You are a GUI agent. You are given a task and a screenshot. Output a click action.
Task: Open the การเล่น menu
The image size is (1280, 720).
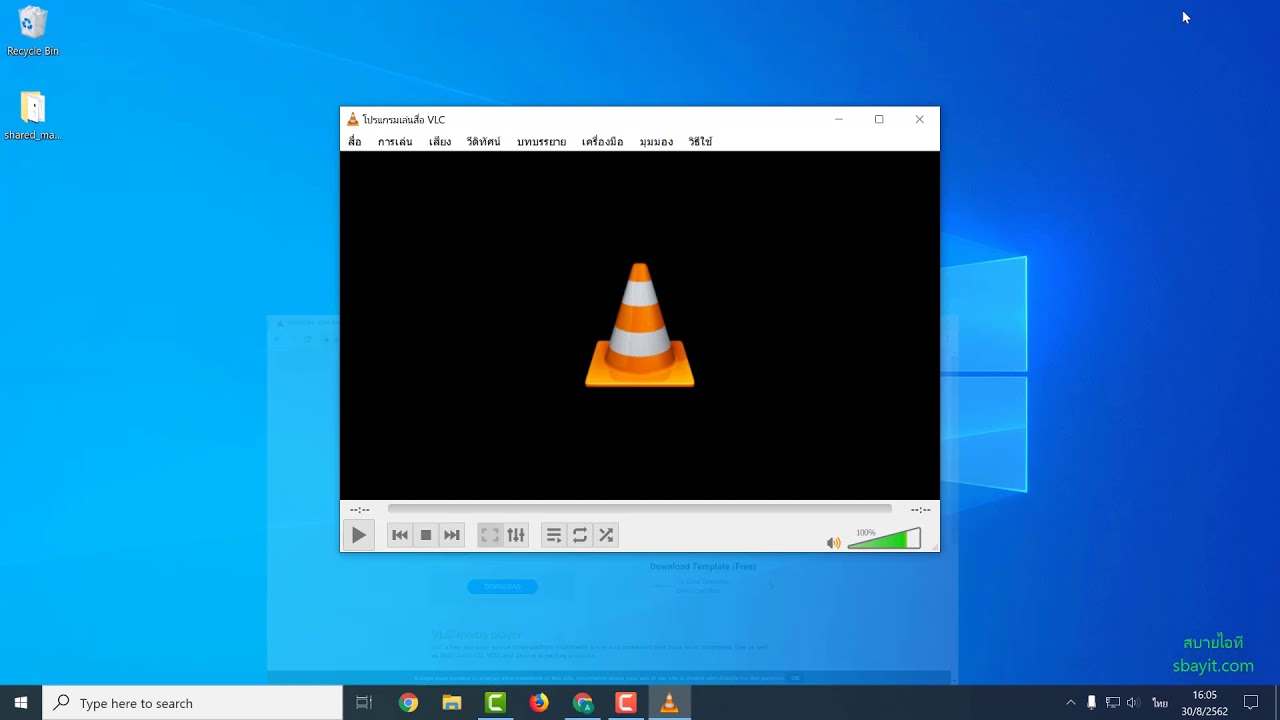(x=395, y=142)
